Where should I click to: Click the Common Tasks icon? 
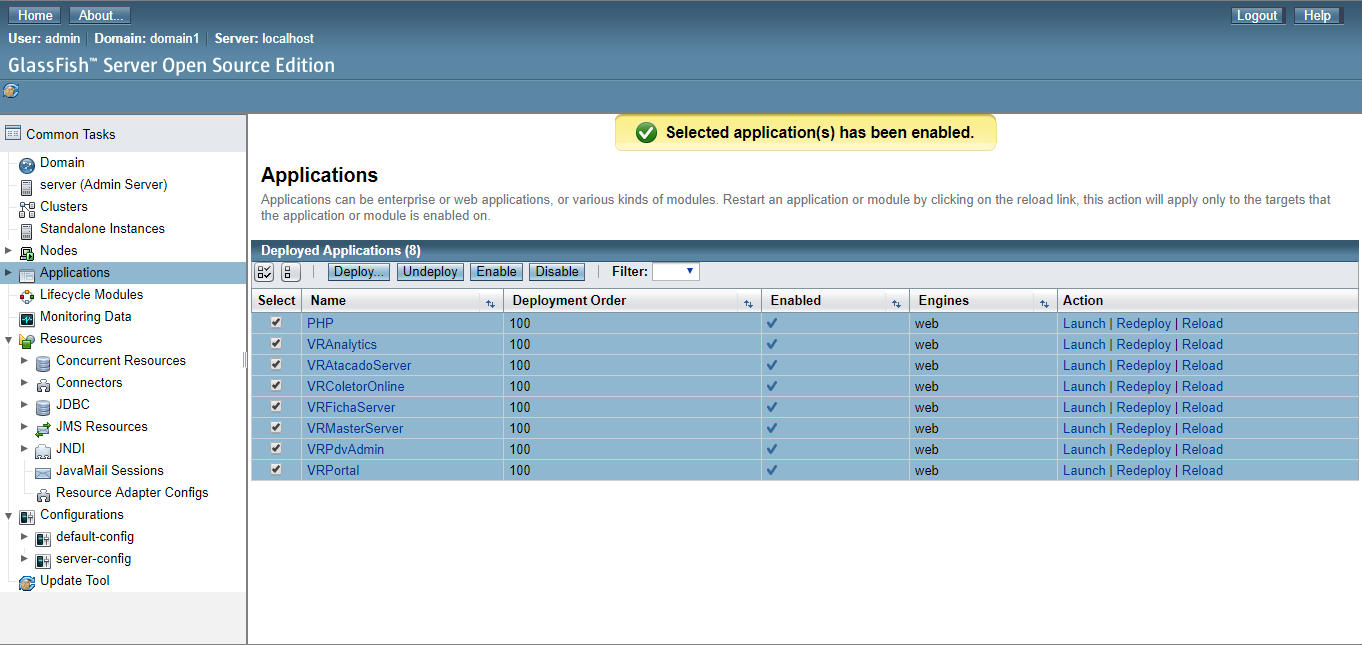pyautogui.click(x=13, y=134)
